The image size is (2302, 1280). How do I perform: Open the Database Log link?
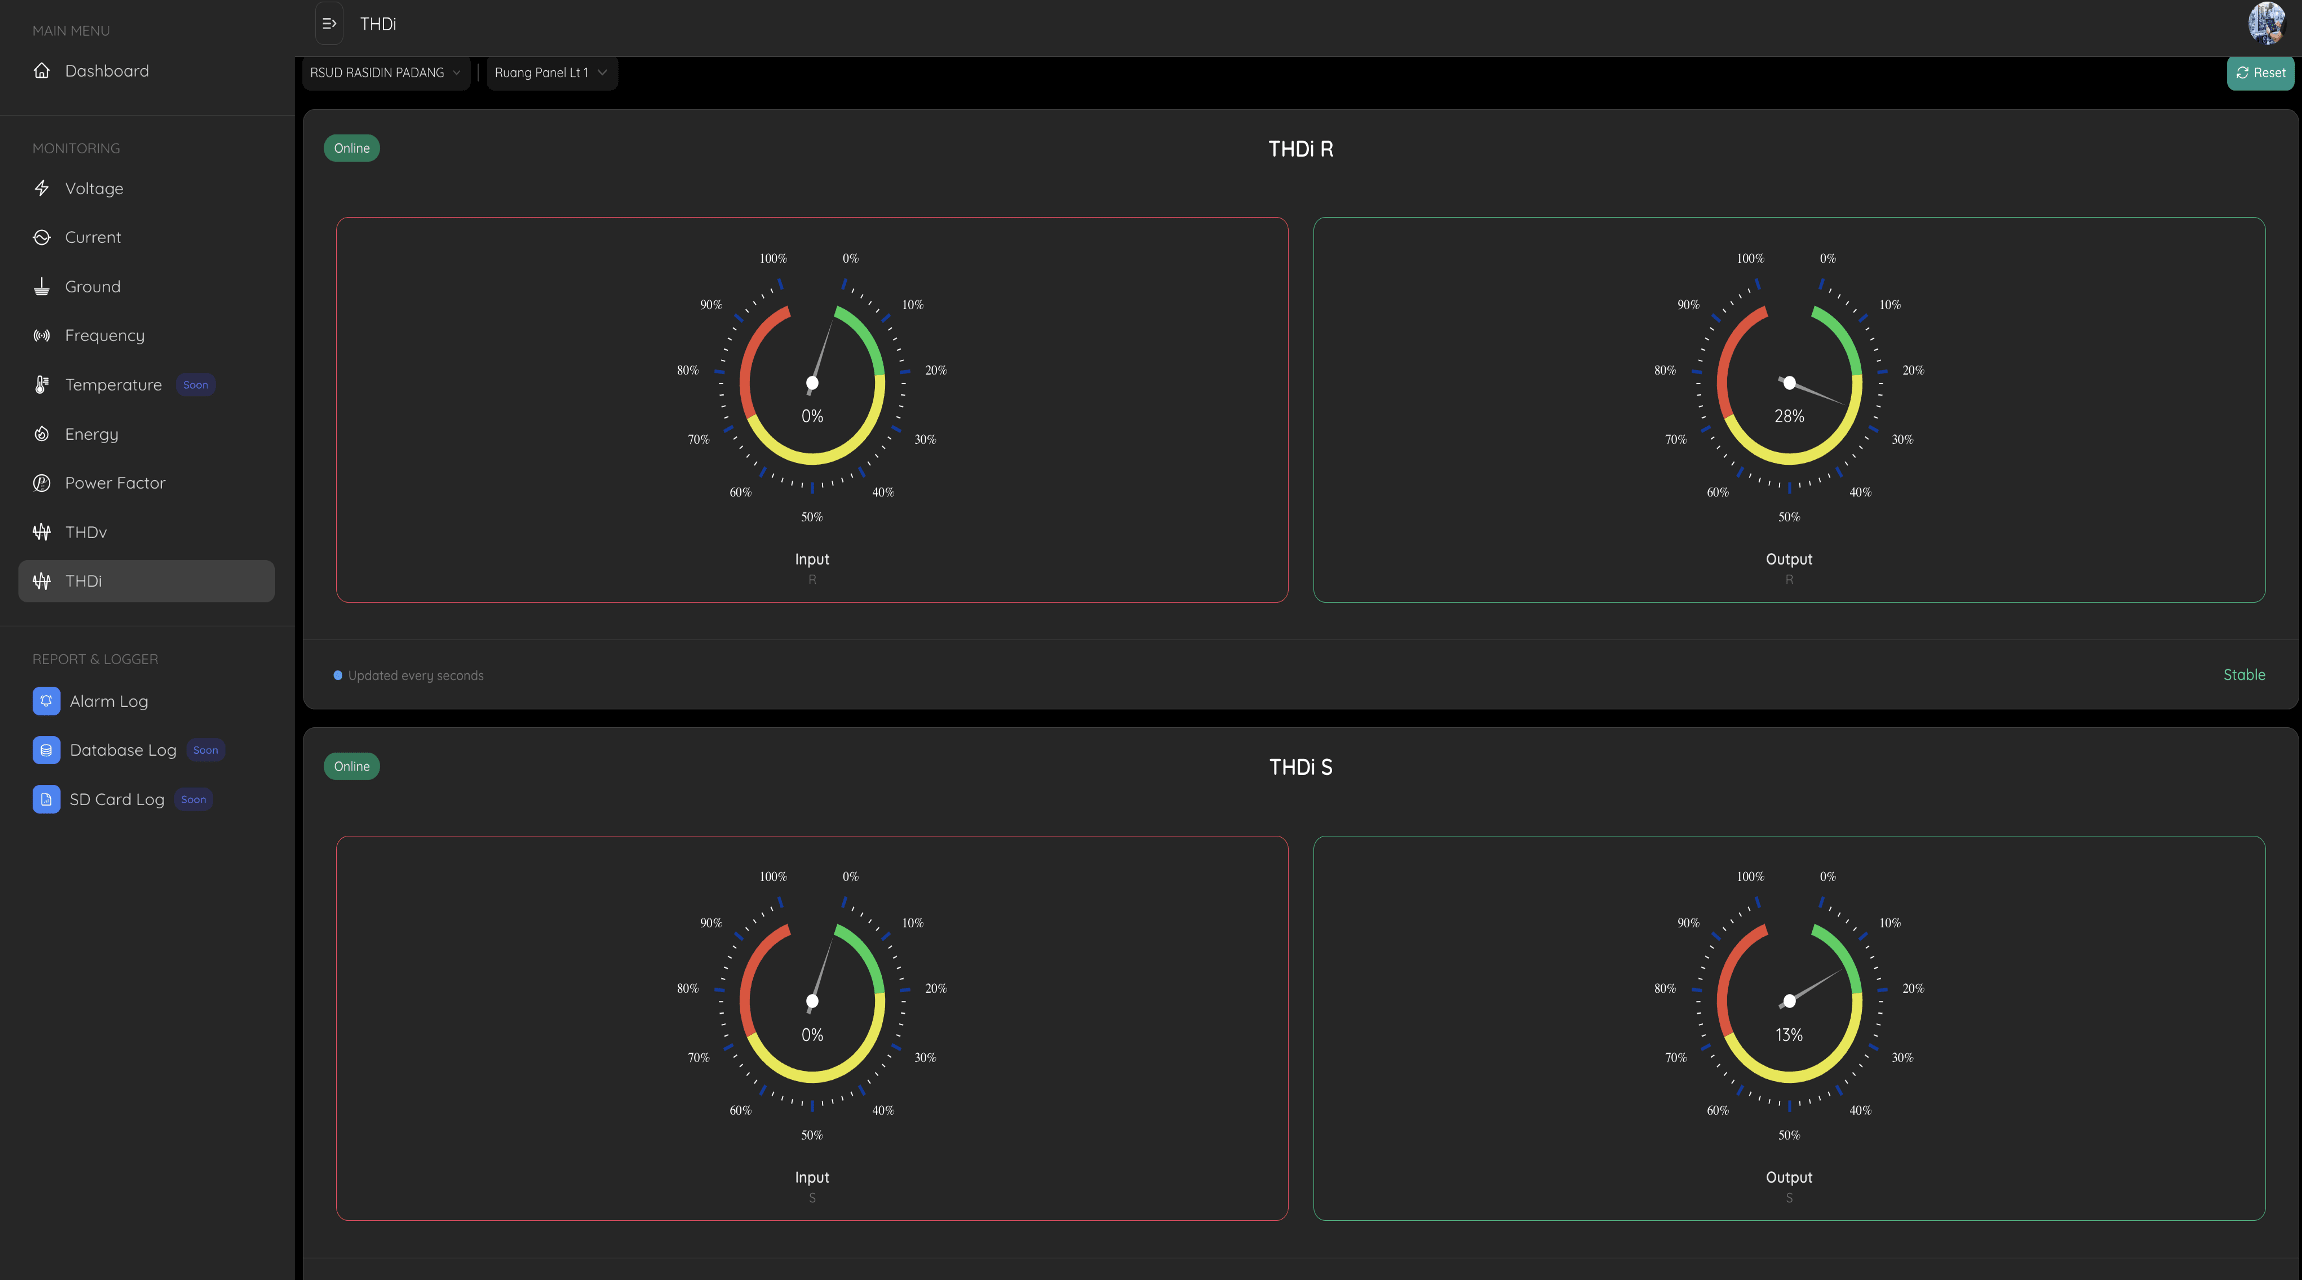[x=122, y=750]
